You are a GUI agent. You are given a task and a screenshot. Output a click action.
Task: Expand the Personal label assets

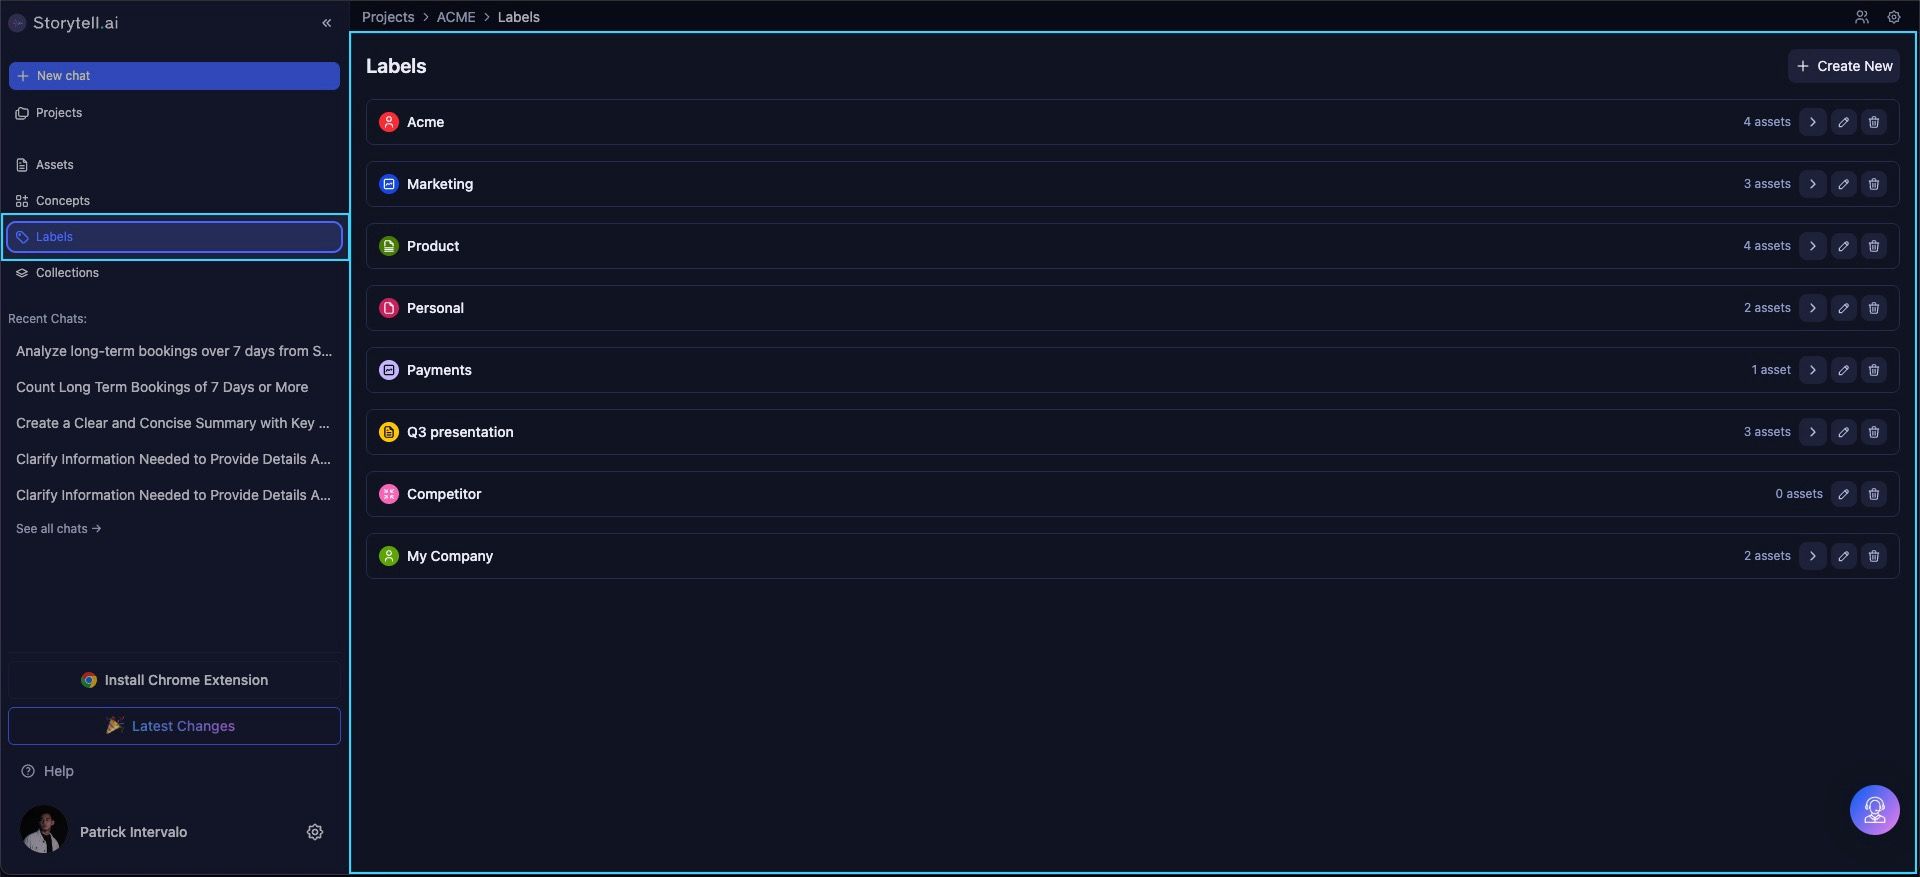[x=1812, y=308]
